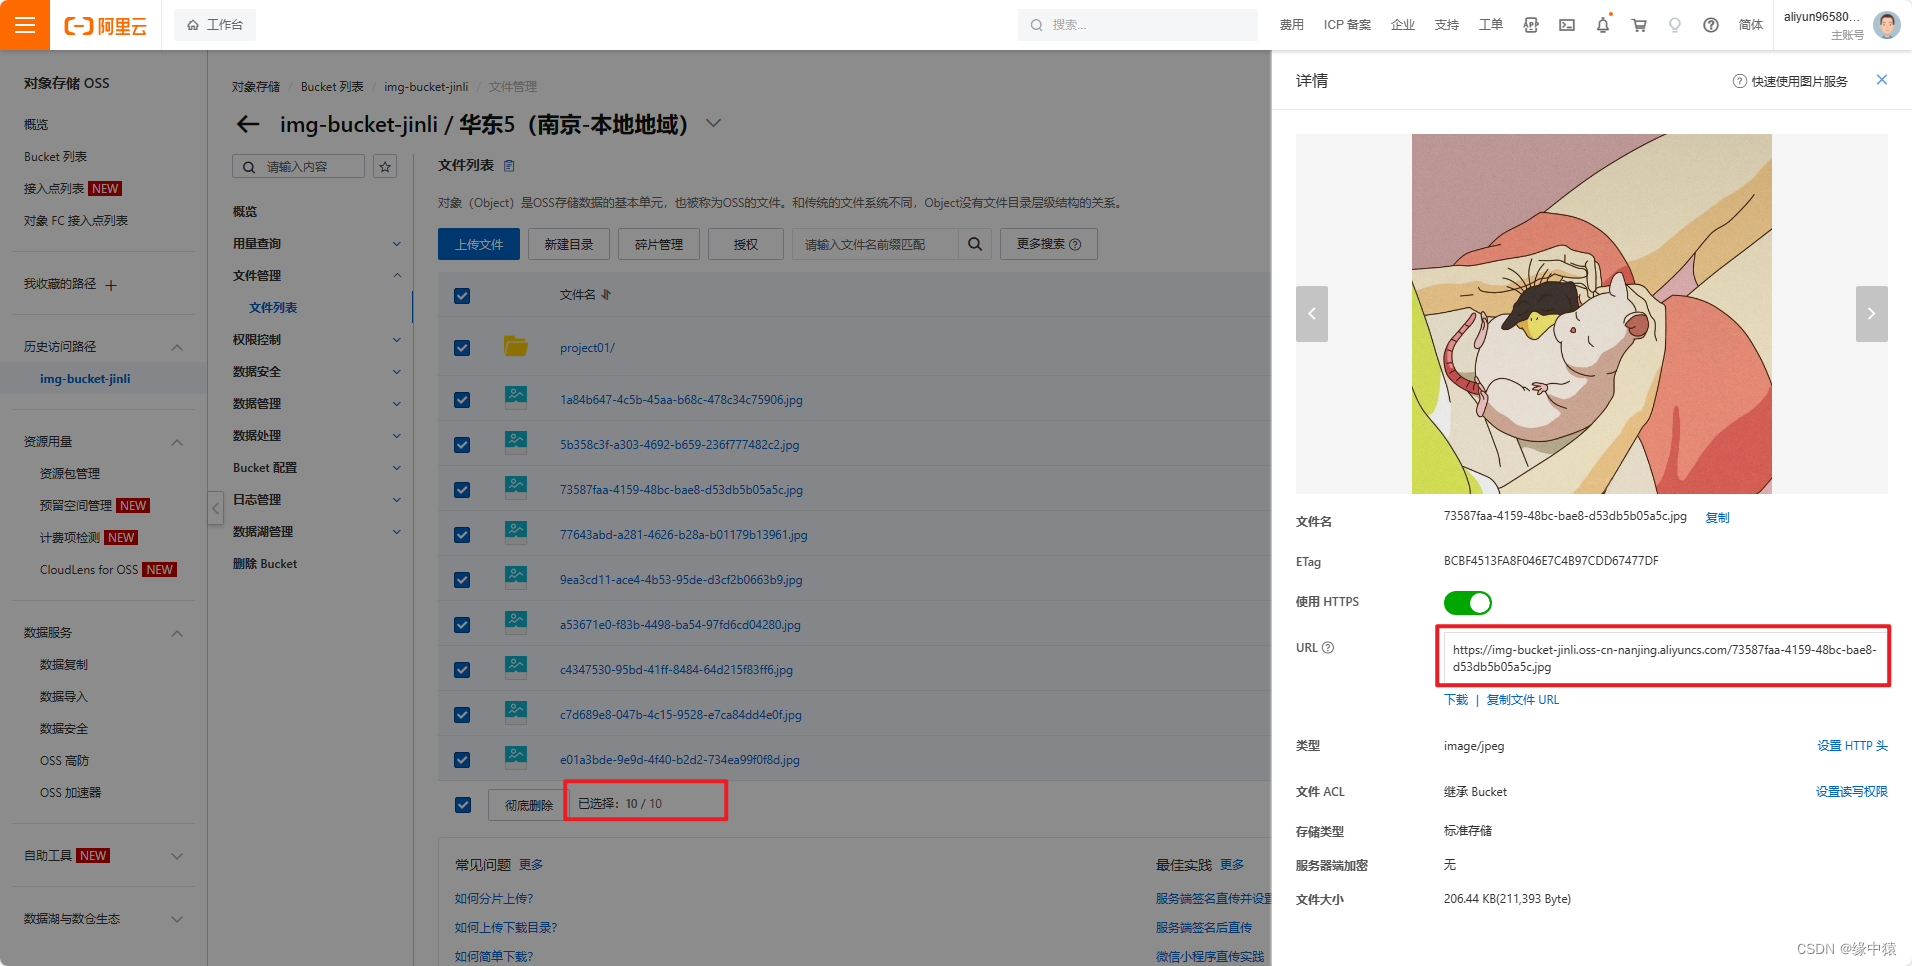1912x966 pixels.
Task: Click the top search box
Action: pos(1138,25)
